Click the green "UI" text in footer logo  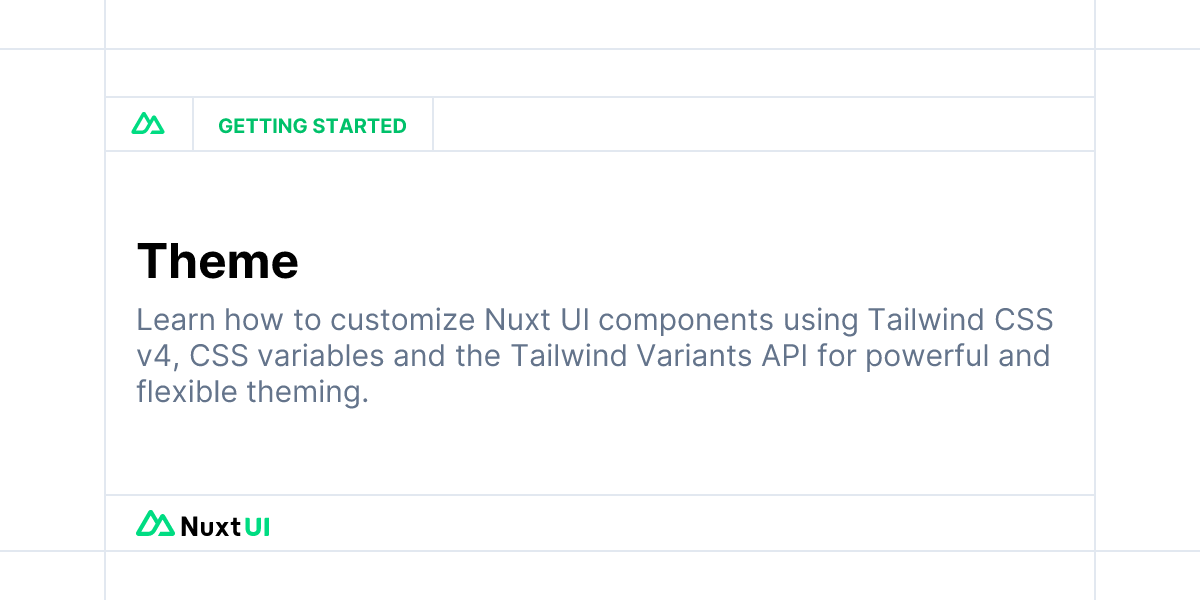[257, 526]
